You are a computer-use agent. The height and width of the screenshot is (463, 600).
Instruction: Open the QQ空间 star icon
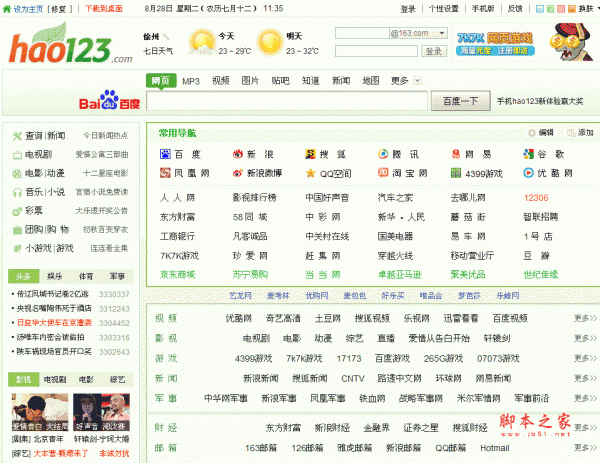(310, 173)
